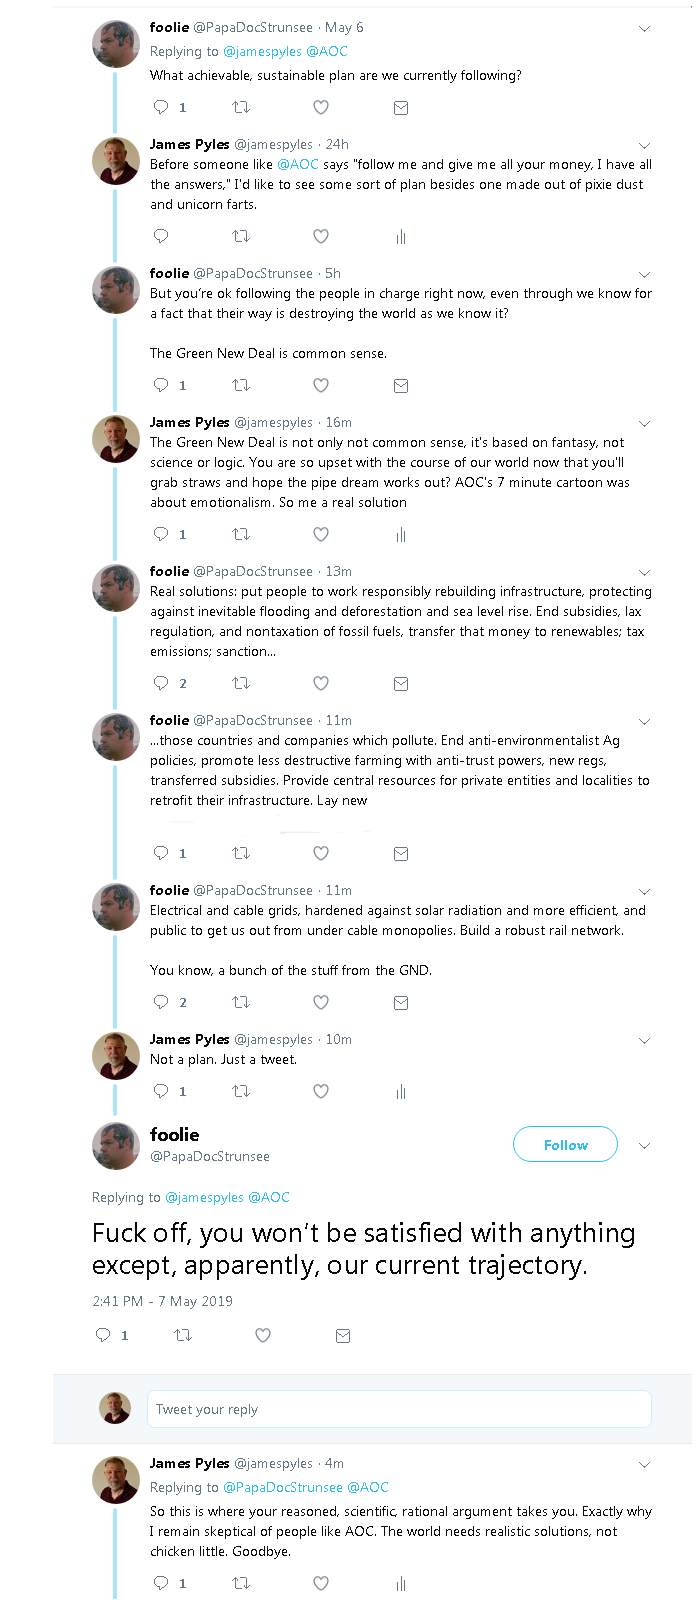Like James Pyles' 4m Goodbye tweet
The height and width of the screenshot is (1600, 700).
click(321, 1583)
